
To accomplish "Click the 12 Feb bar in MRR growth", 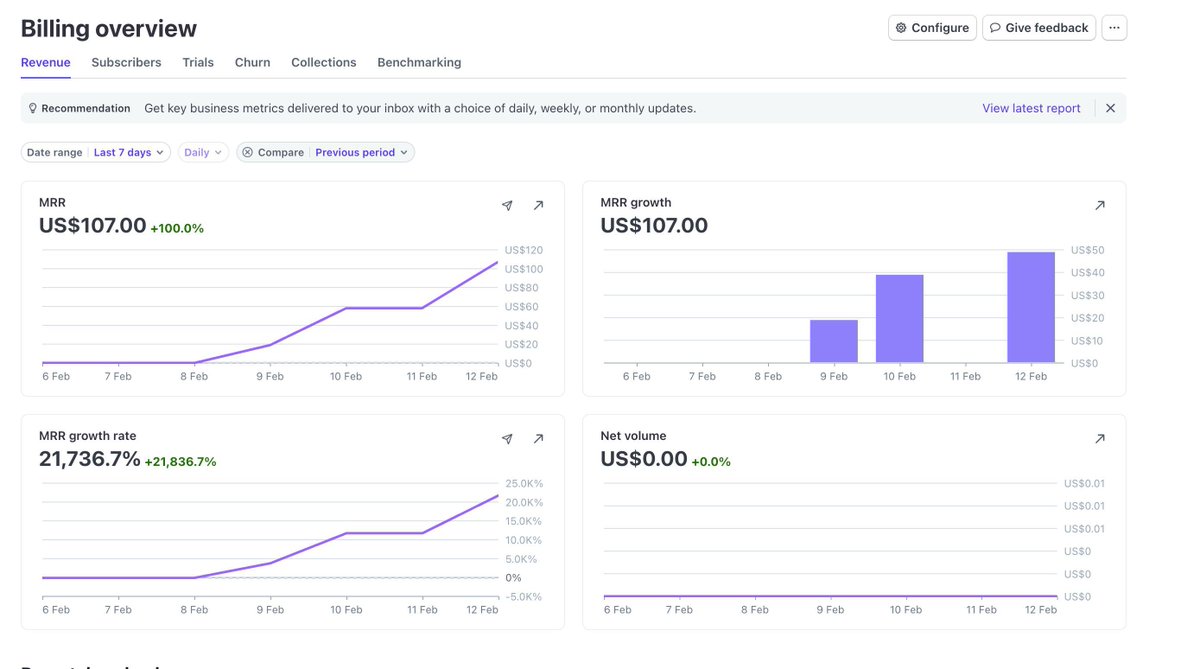I will tap(1031, 307).
